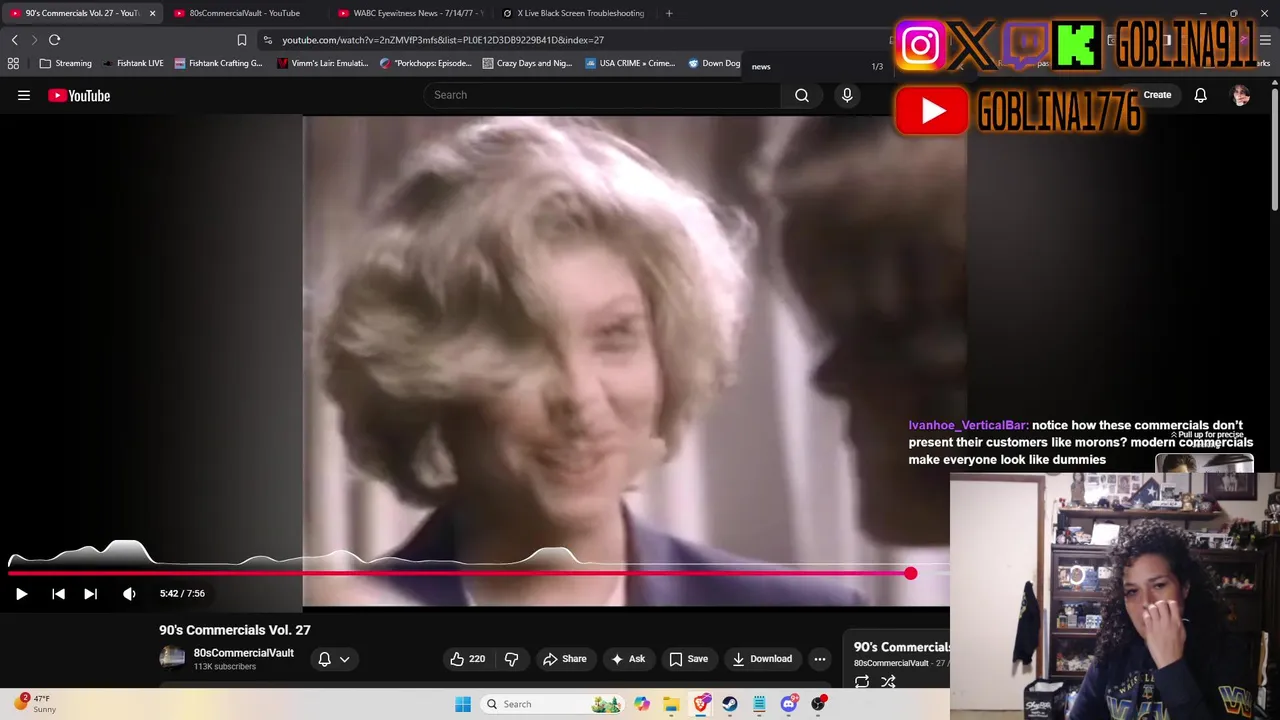Open weather widget showing 47°F Sunny

click(x=34, y=704)
